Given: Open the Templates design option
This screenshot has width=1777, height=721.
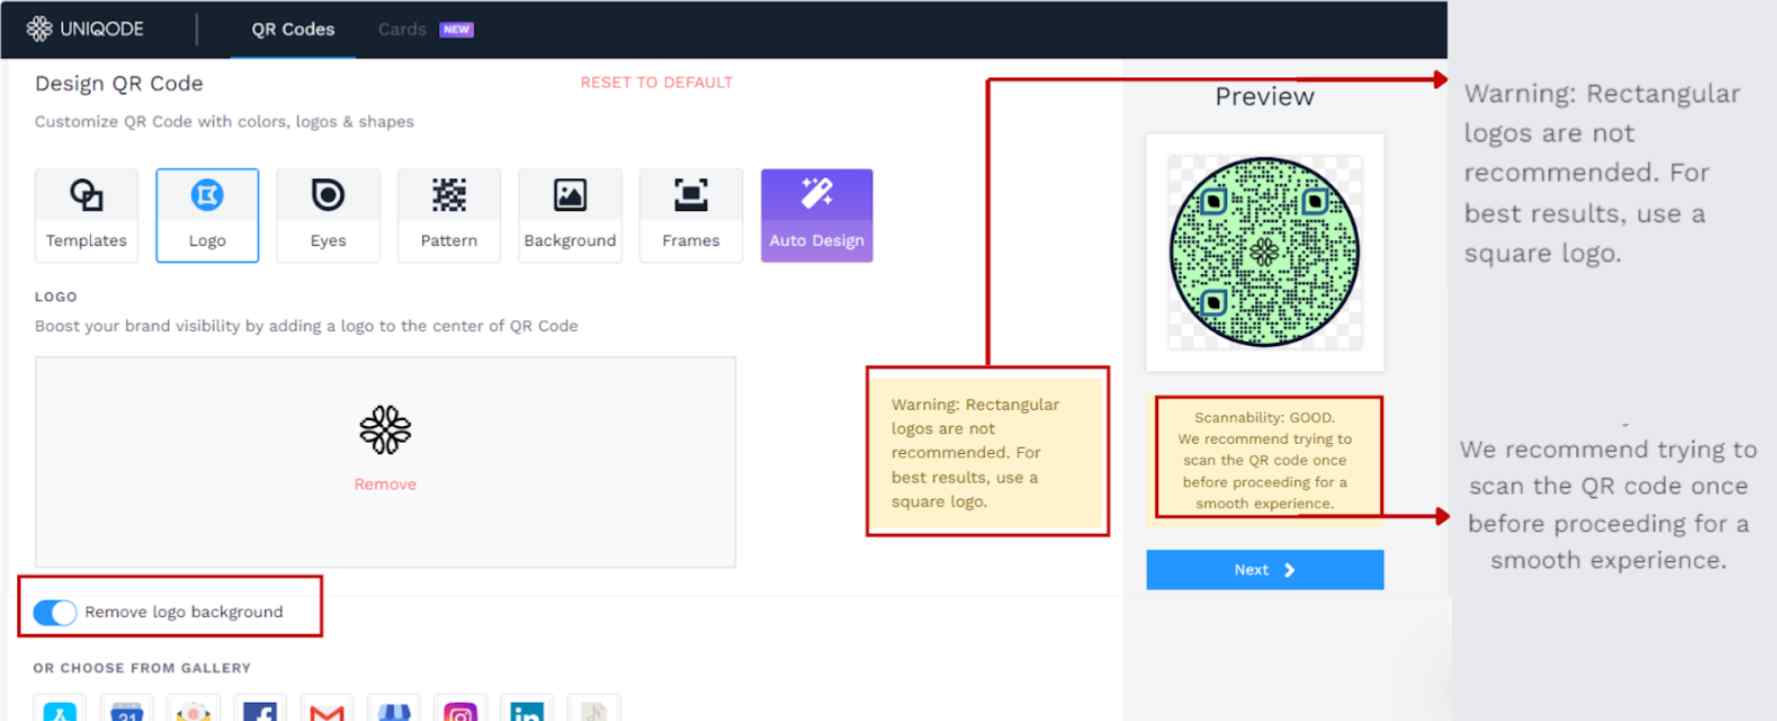Looking at the screenshot, I should (x=86, y=215).
